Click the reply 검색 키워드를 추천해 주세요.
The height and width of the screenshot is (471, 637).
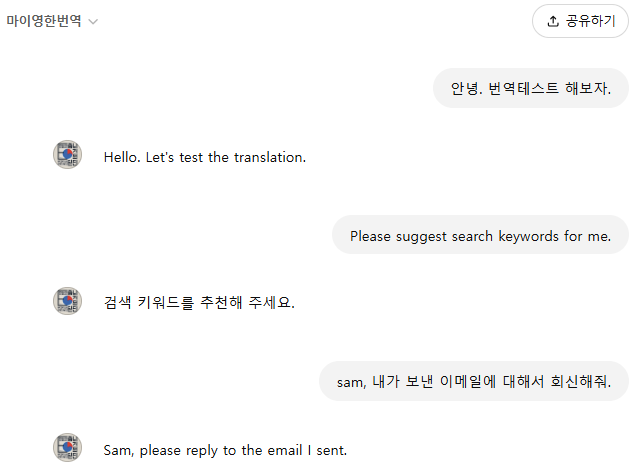click(x=199, y=302)
